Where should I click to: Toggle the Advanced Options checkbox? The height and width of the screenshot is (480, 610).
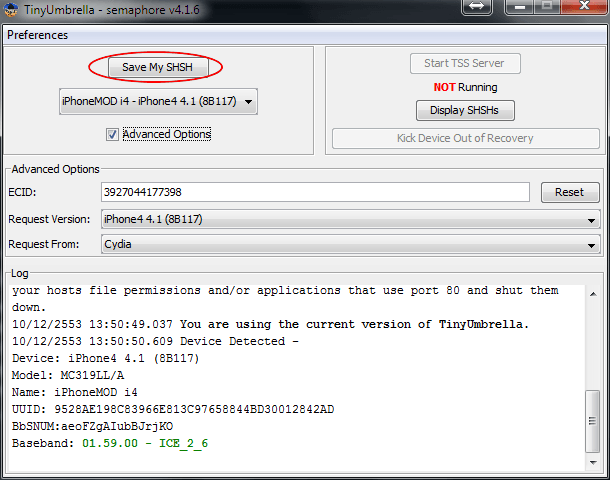click(112, 134)
